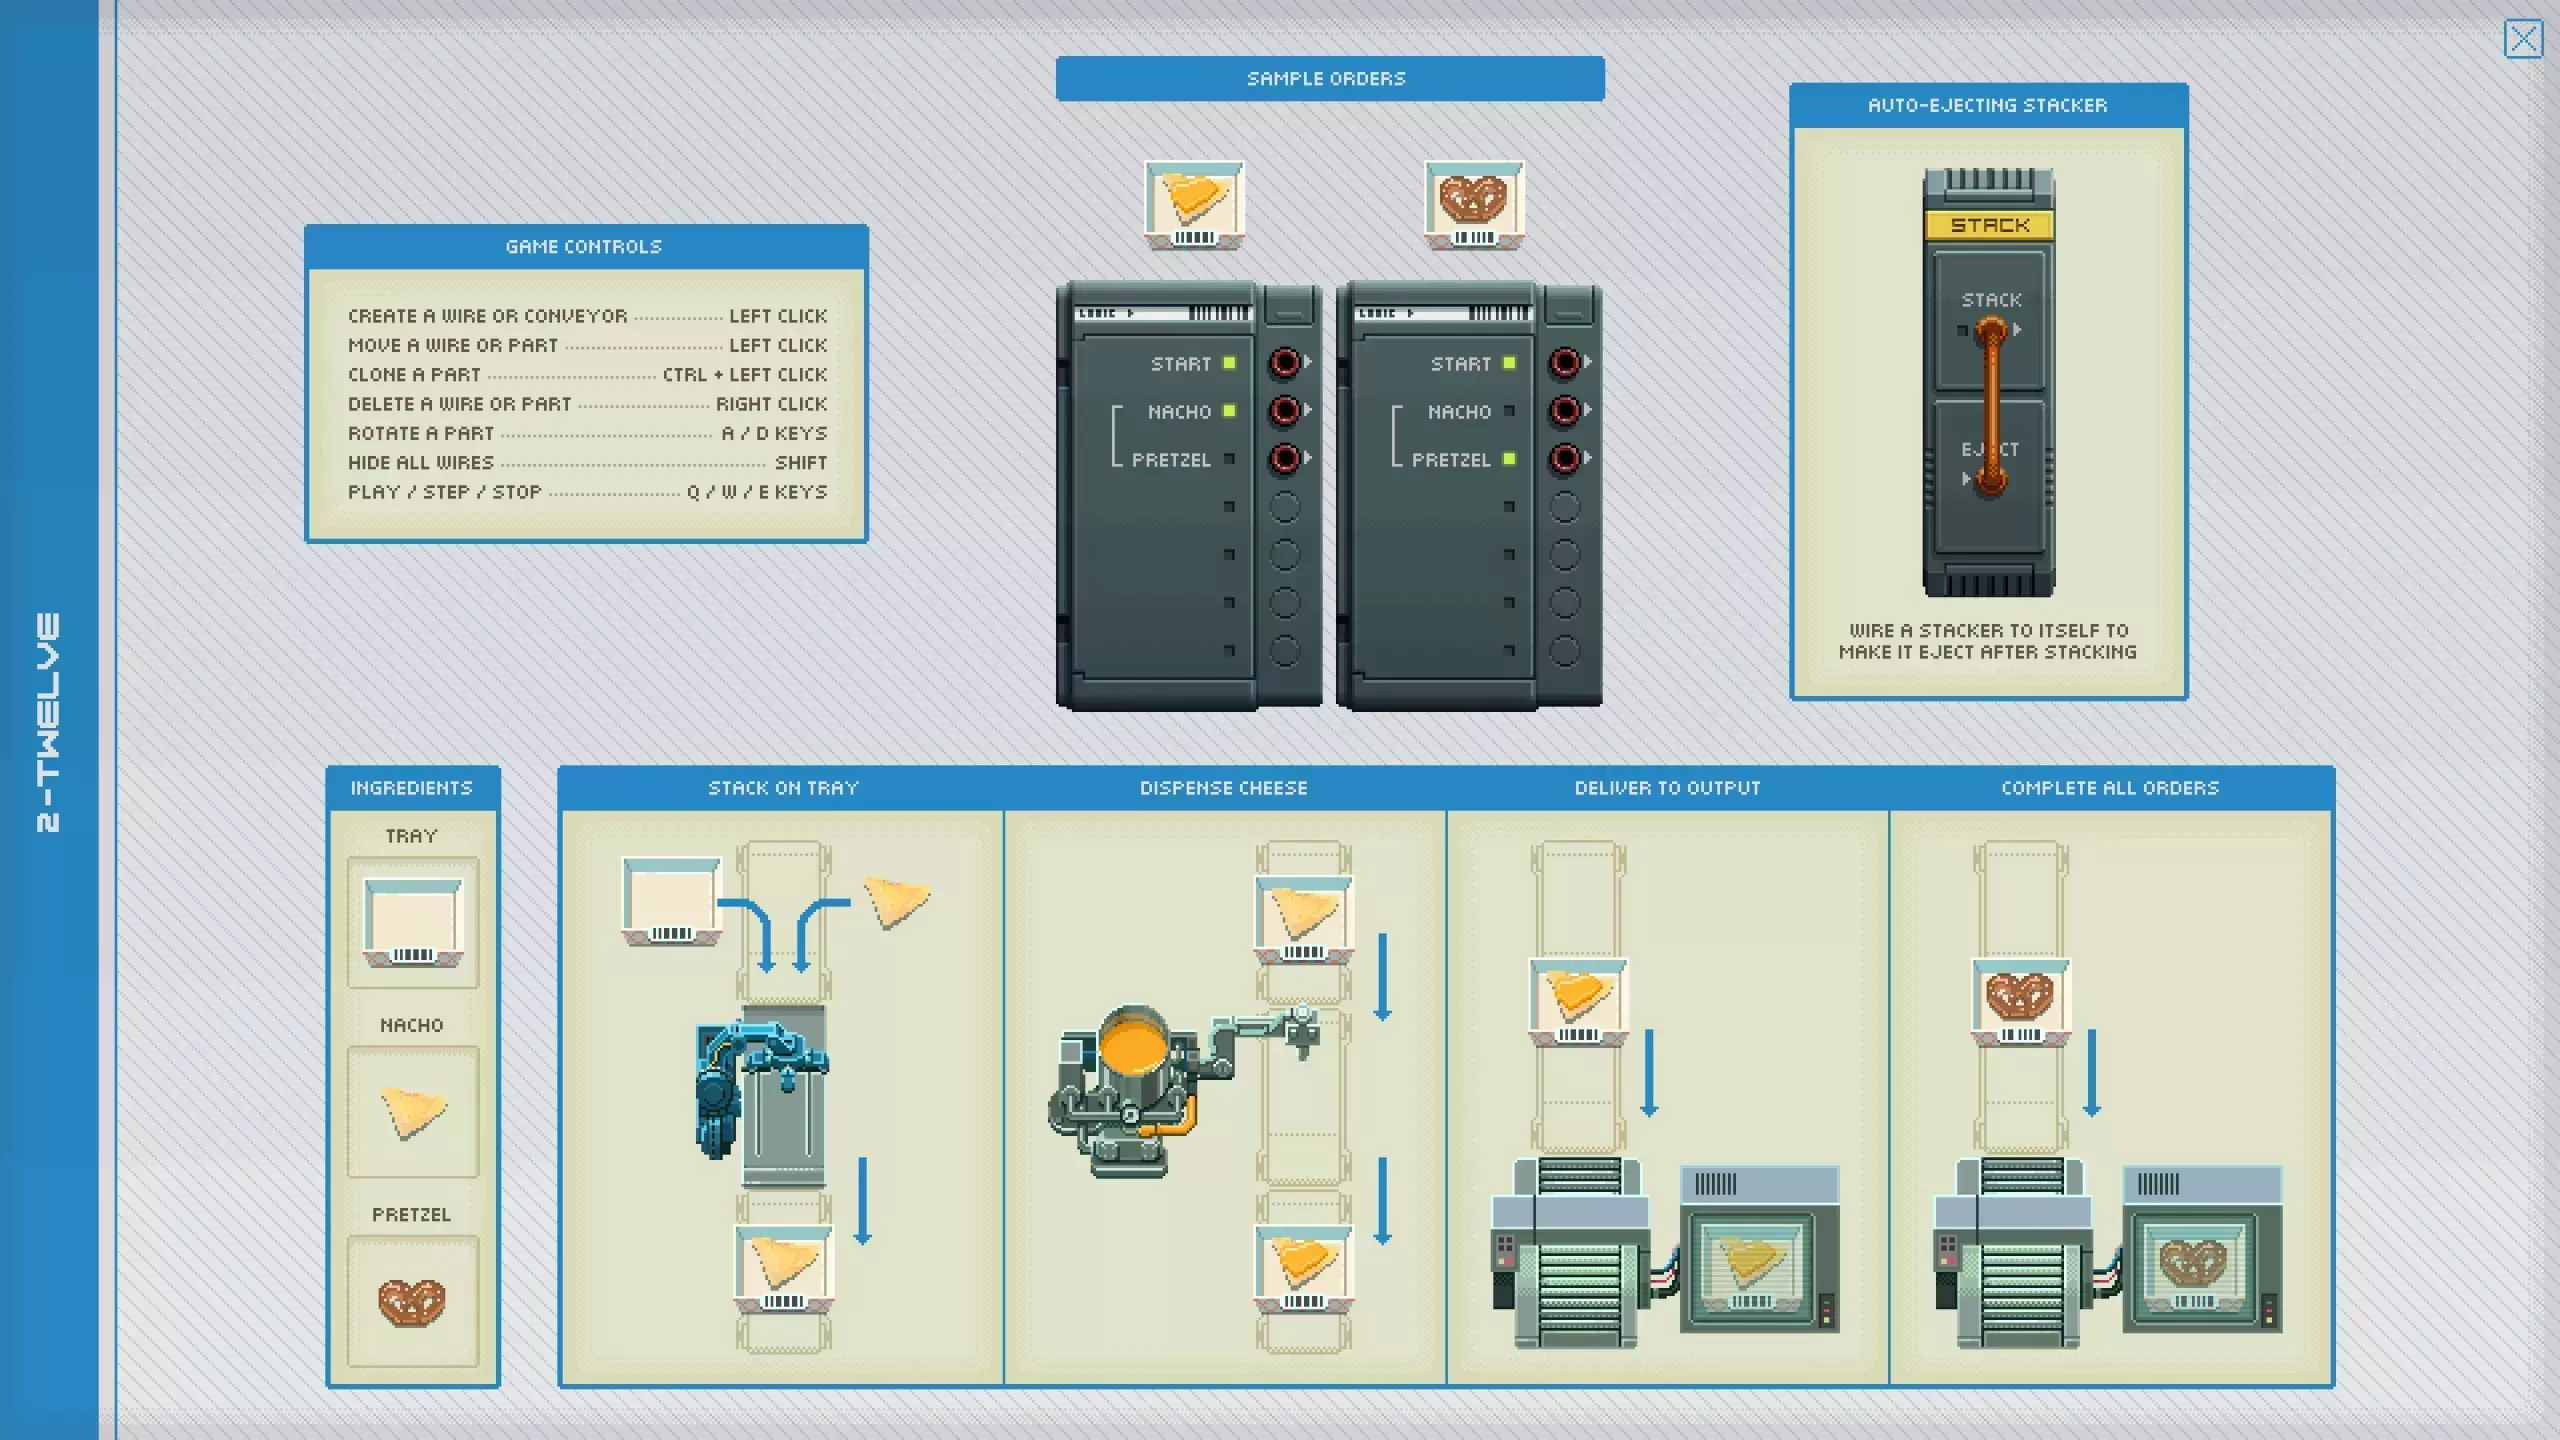
Task: Click the 'Hide all wires' control line
Action: [x=588, y=463]
